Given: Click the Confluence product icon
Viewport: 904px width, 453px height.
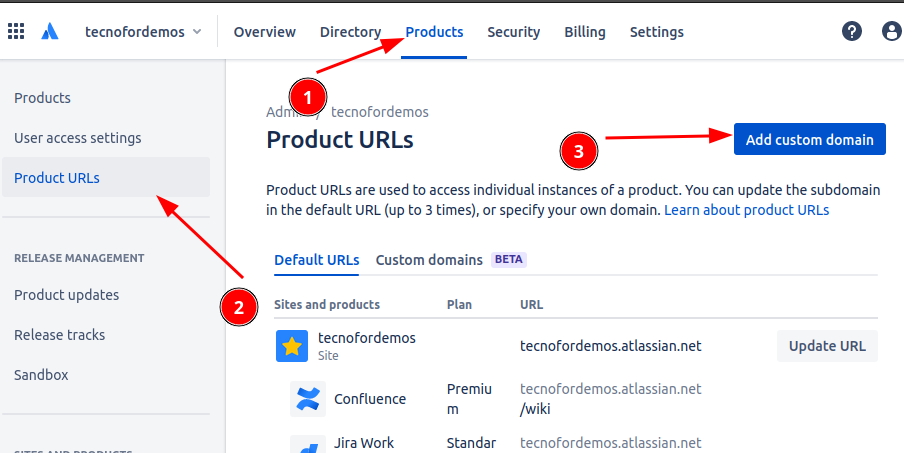Looking at the screenshot, I should click(306, 398).
